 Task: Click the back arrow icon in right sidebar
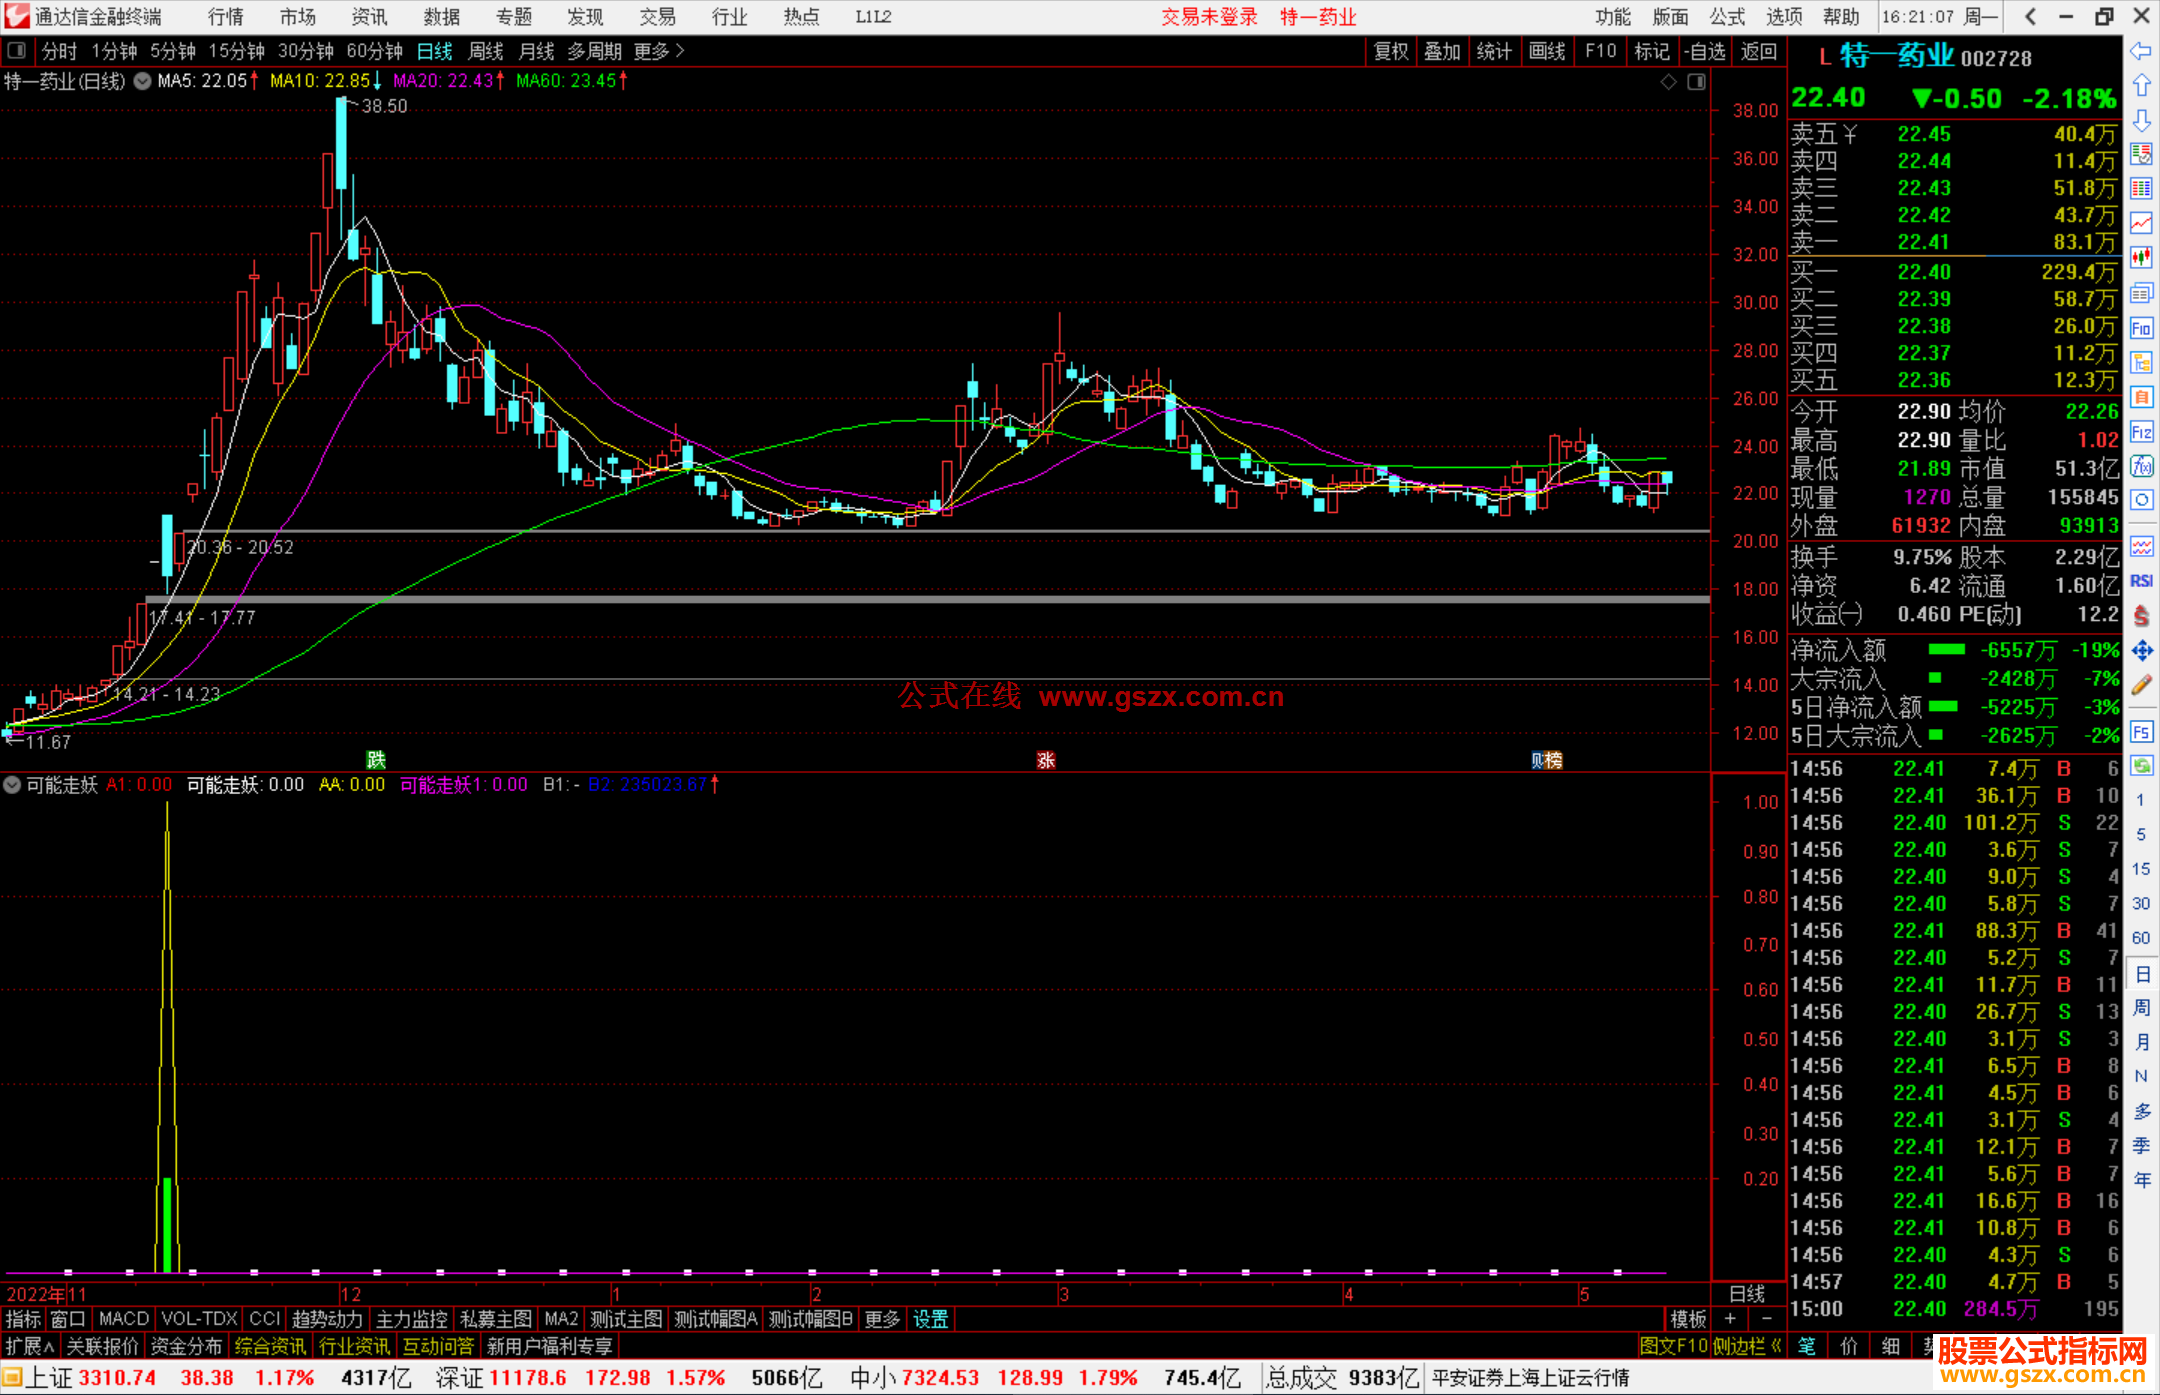tap(2141, 51)
